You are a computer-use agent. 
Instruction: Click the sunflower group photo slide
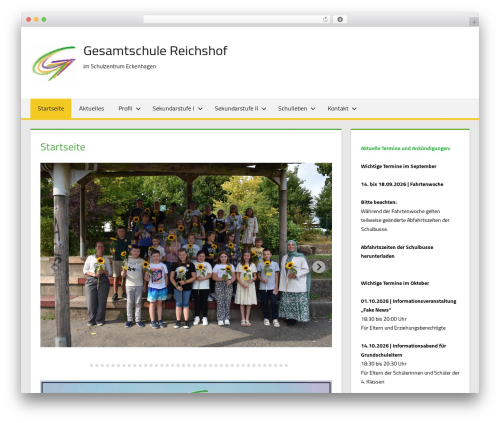pos(186,255)
